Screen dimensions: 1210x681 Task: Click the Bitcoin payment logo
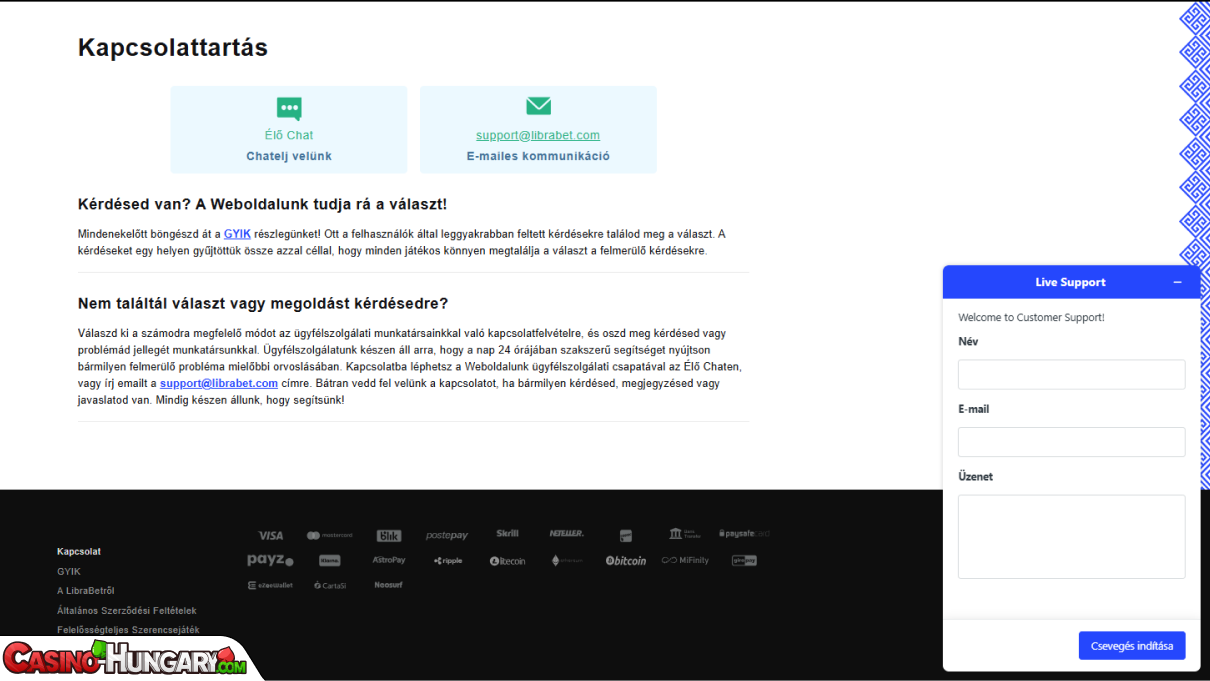tap(626, 561)
